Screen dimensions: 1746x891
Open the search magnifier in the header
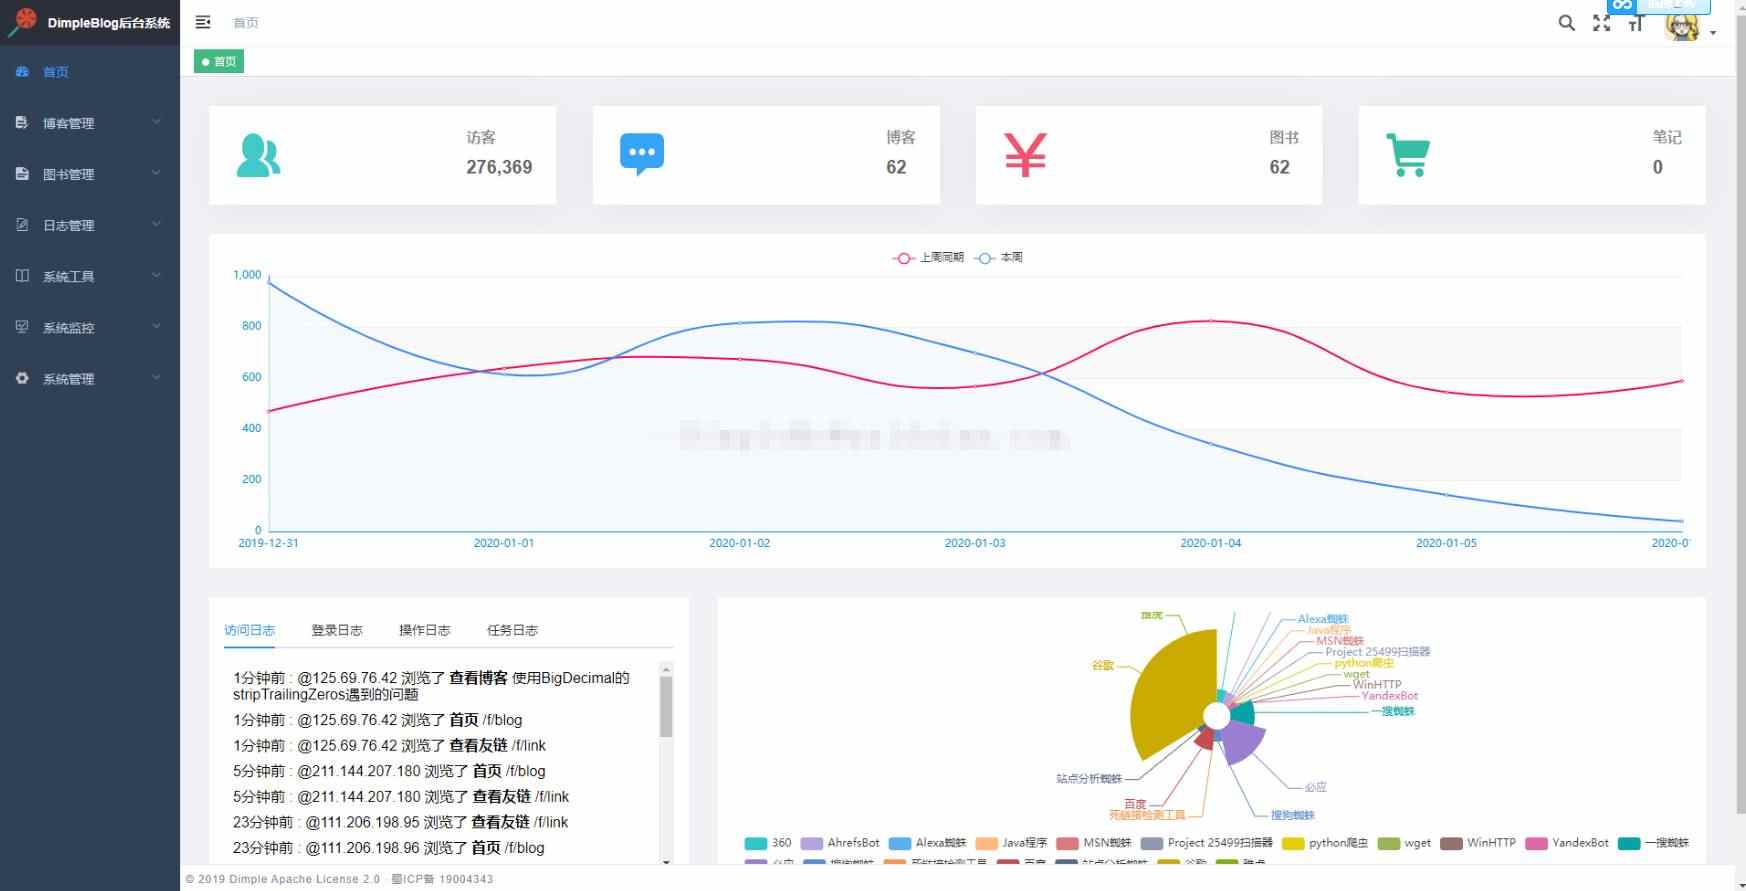pyautogui.click(x=1567, y=22)
